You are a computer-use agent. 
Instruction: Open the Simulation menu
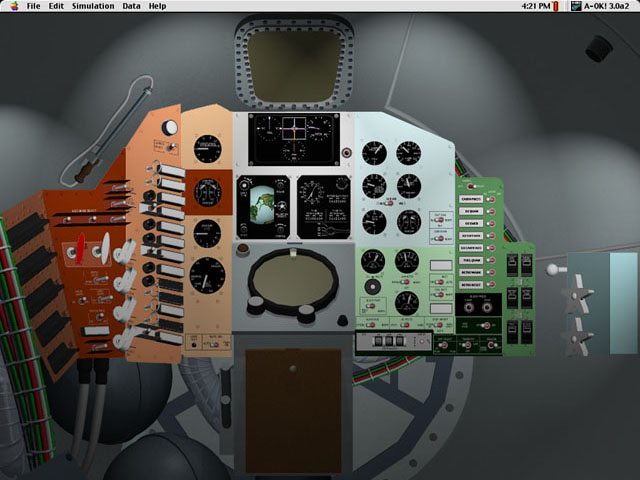click(x=93, y=6)
